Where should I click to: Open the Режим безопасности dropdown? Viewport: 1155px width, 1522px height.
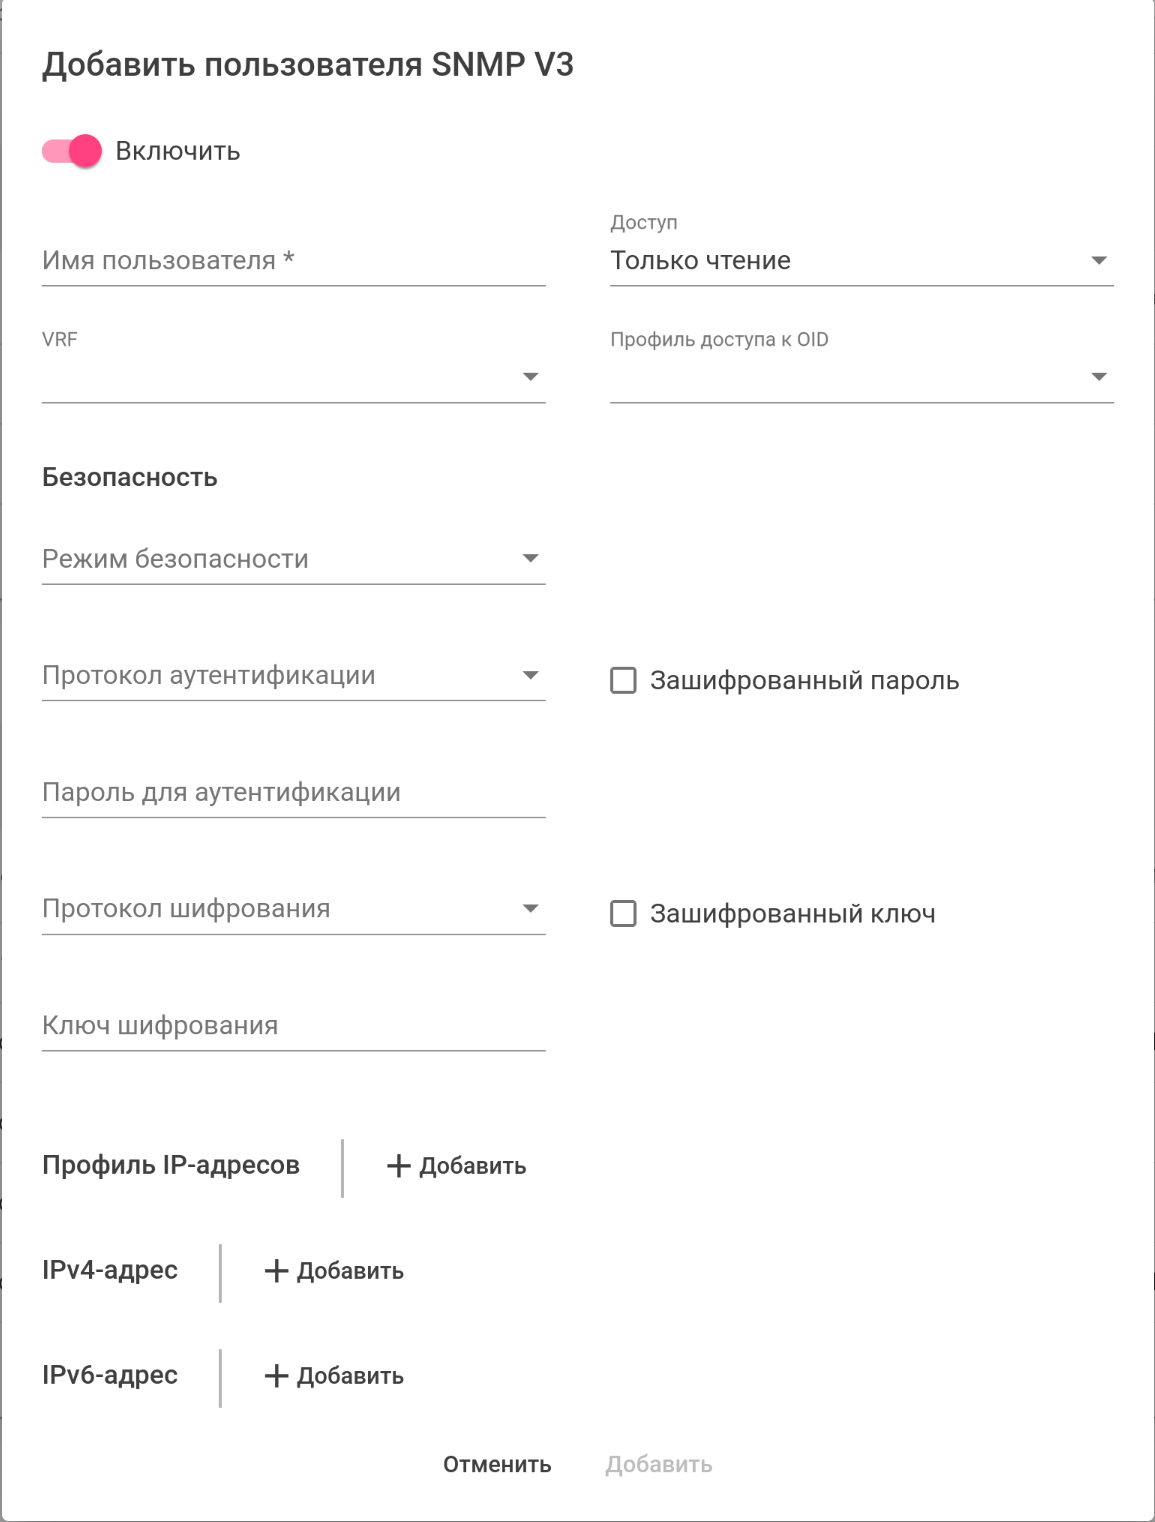click(x=293, y=559)
